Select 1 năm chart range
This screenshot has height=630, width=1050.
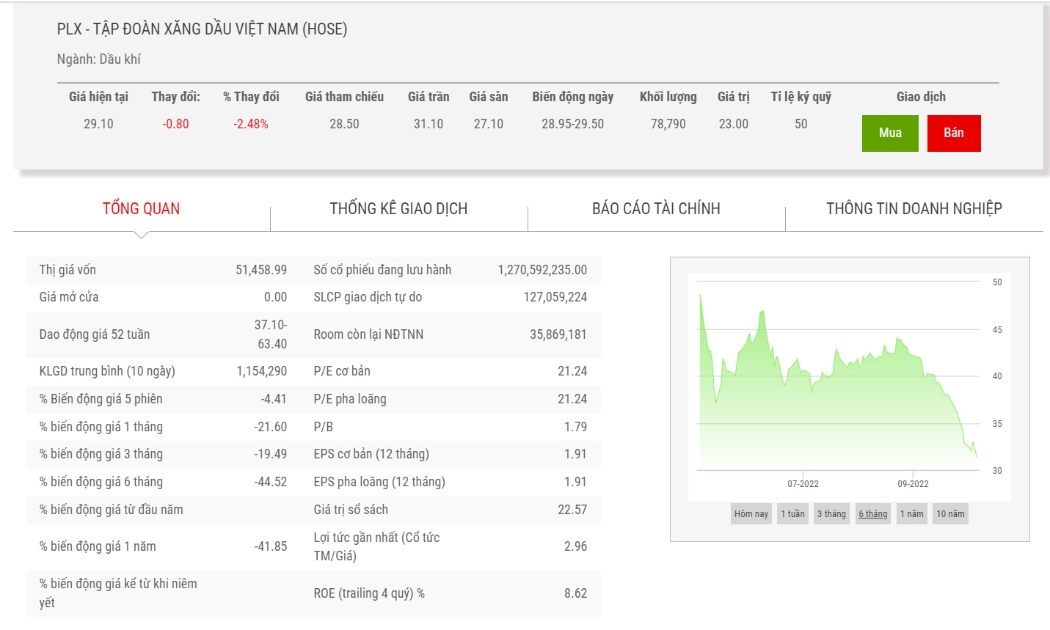click(x=911, y=514)
